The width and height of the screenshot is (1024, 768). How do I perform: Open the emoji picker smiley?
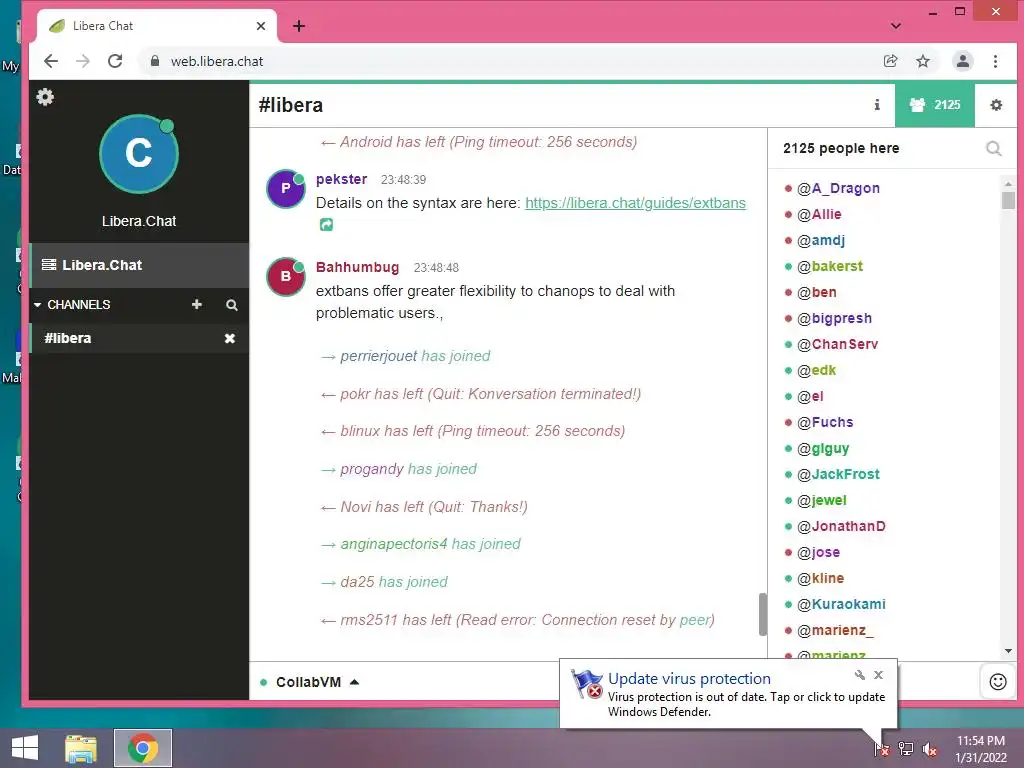[x=998, y=682]
